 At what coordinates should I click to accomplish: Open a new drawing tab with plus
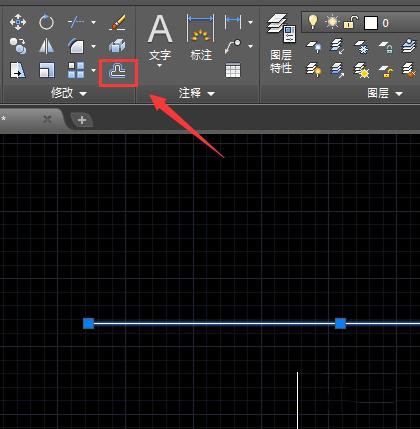click(82, 120)
